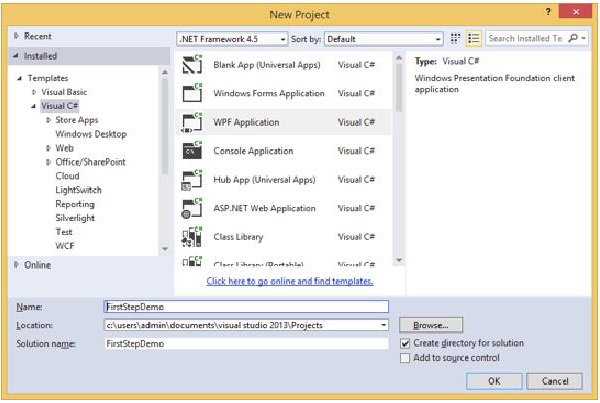
Task: Click the Console Application template icon
Action: coord(193,151)
